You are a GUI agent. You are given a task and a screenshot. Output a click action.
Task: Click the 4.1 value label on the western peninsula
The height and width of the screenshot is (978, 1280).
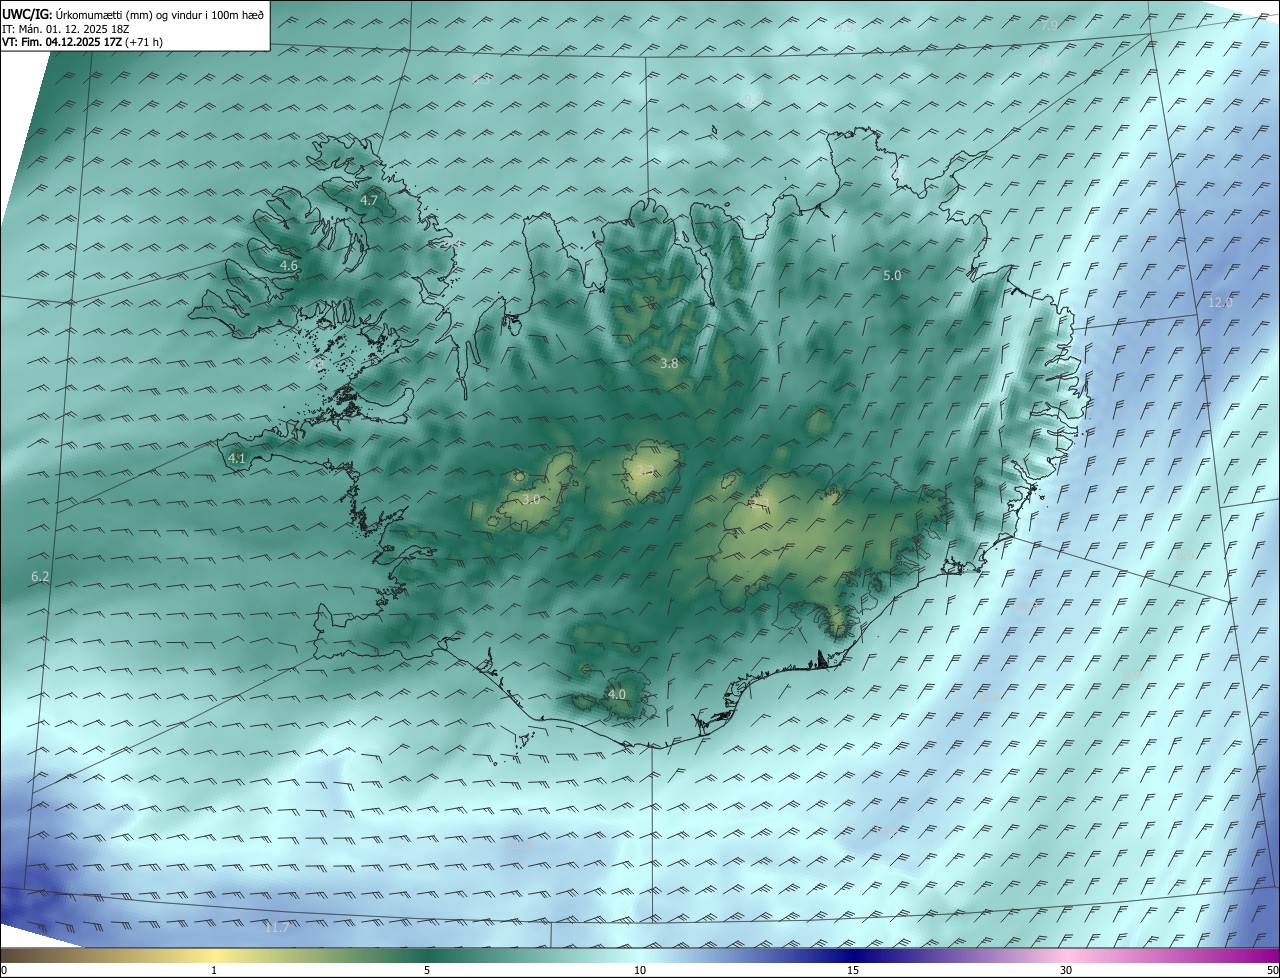(237, 458)
